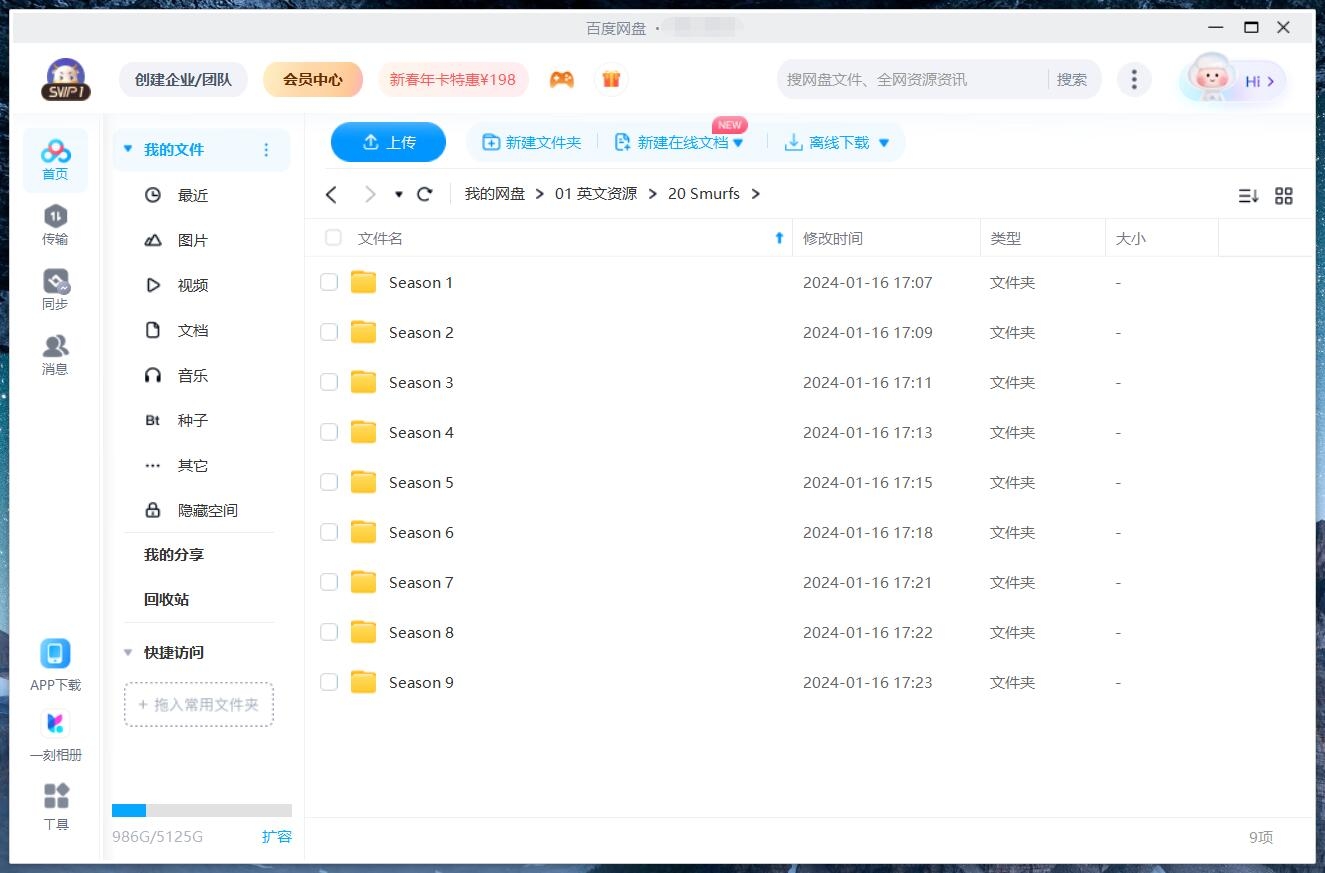Viewport: 1325px width, 873px height.
Task: Expand the 新建在线文档 dropdown arrow
Action: click(x=738, y=142)
